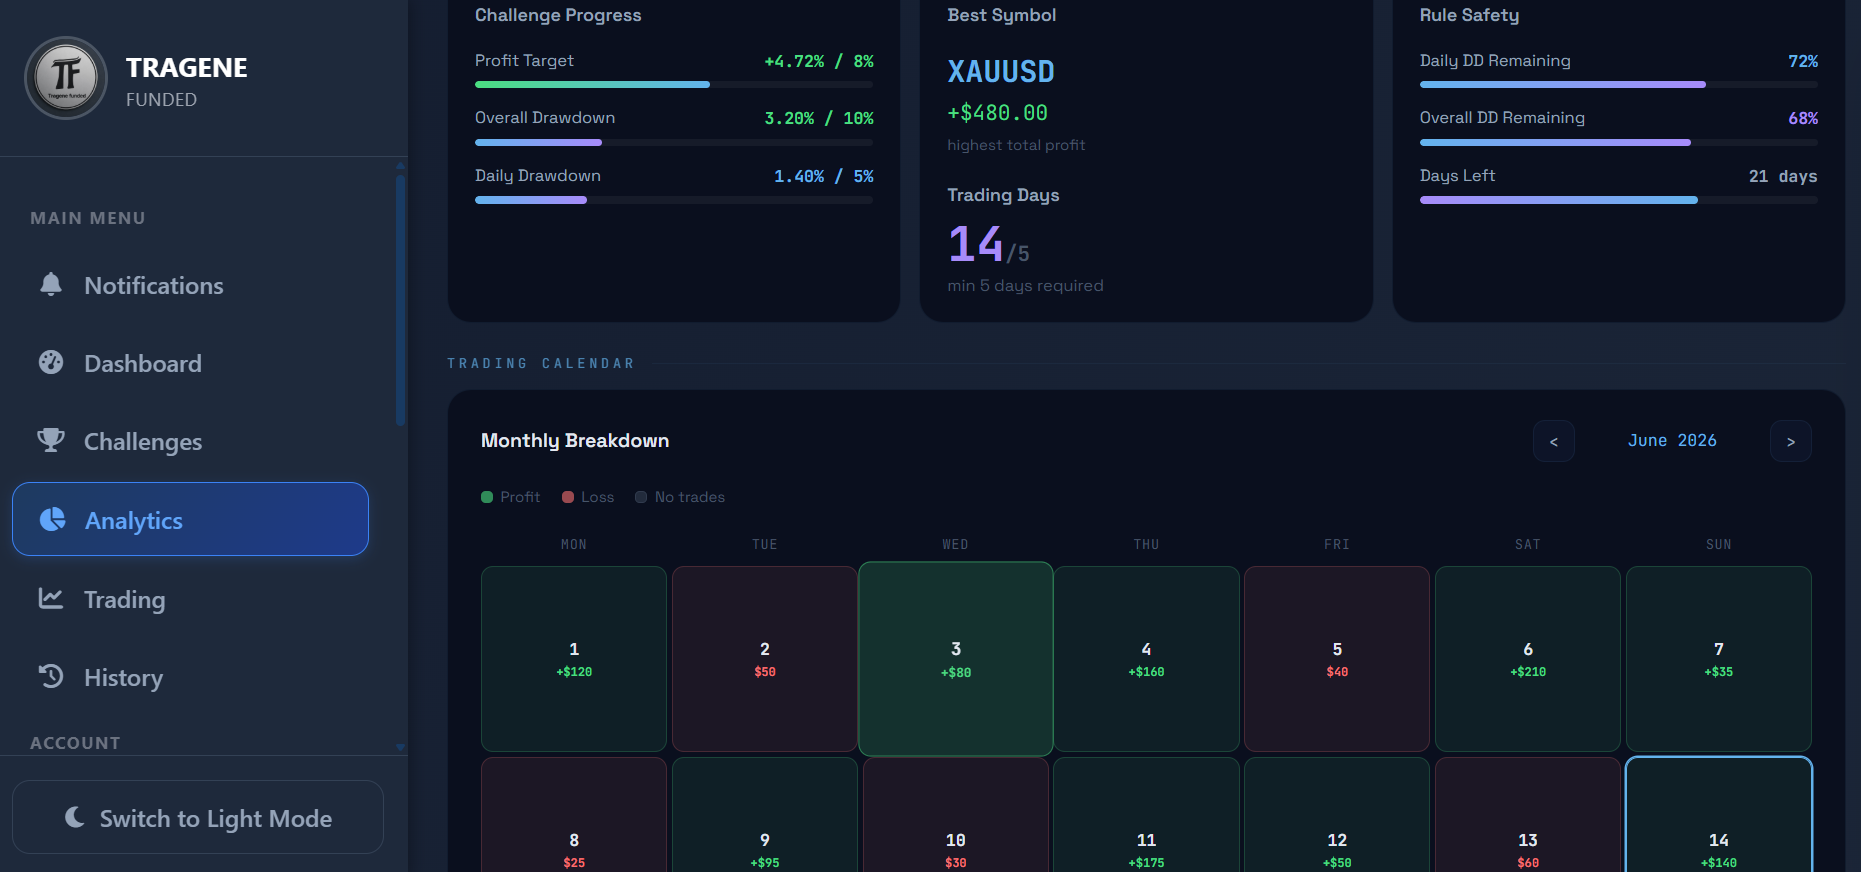Select calendar day 1 with +$120

574,659
